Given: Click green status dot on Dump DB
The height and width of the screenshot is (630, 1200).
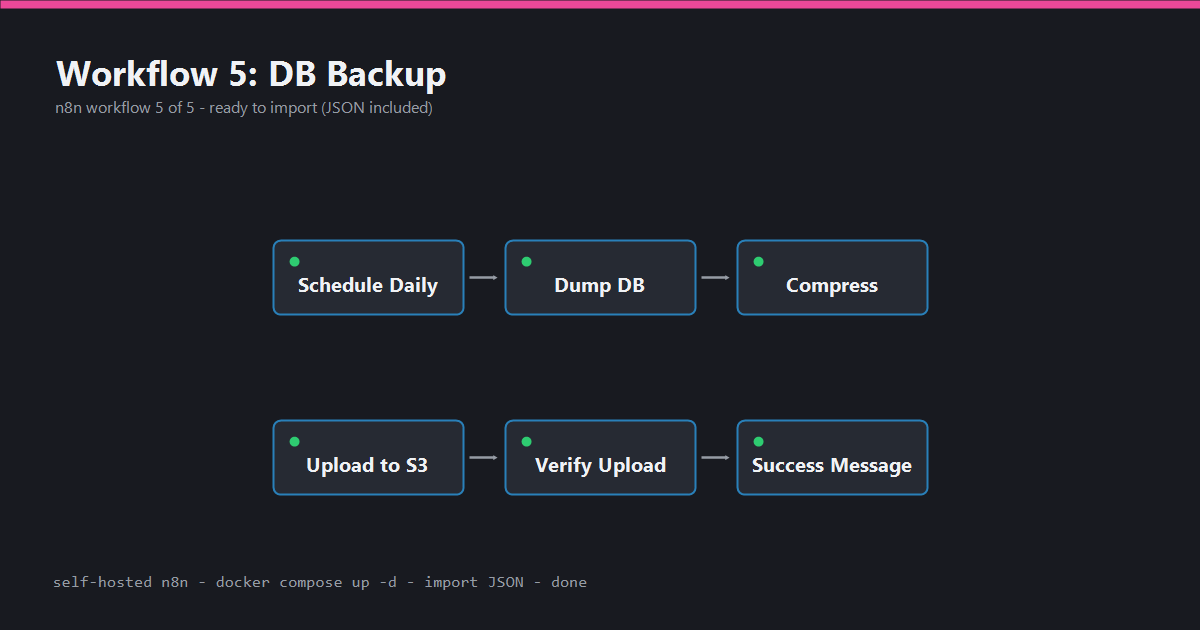Looking at the screenshot, I should click(x=526, y=261).
